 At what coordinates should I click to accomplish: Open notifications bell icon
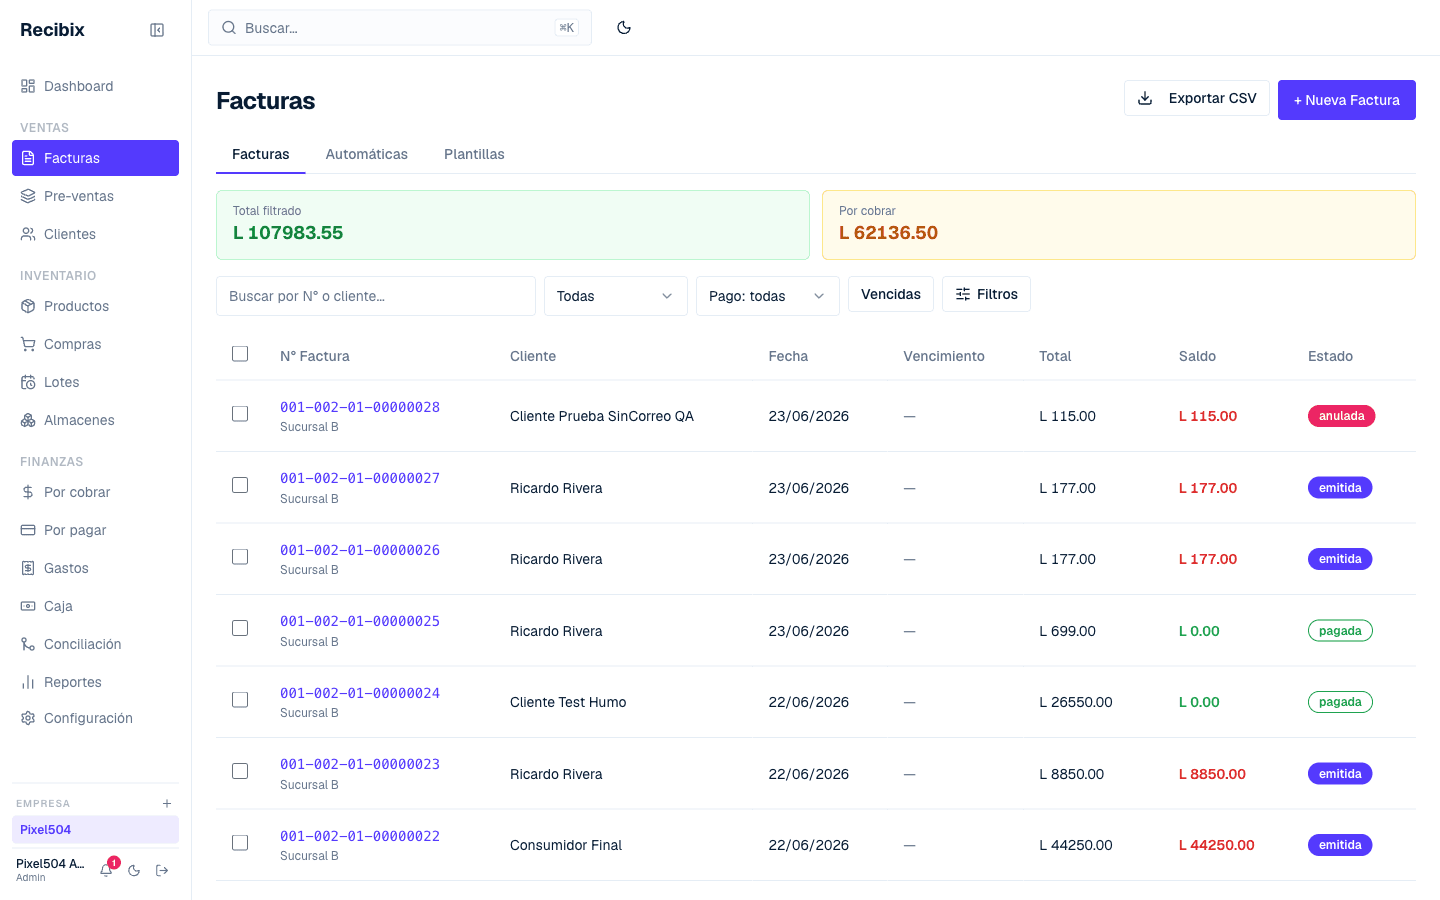pyautogui.click(x=106, y=871)
